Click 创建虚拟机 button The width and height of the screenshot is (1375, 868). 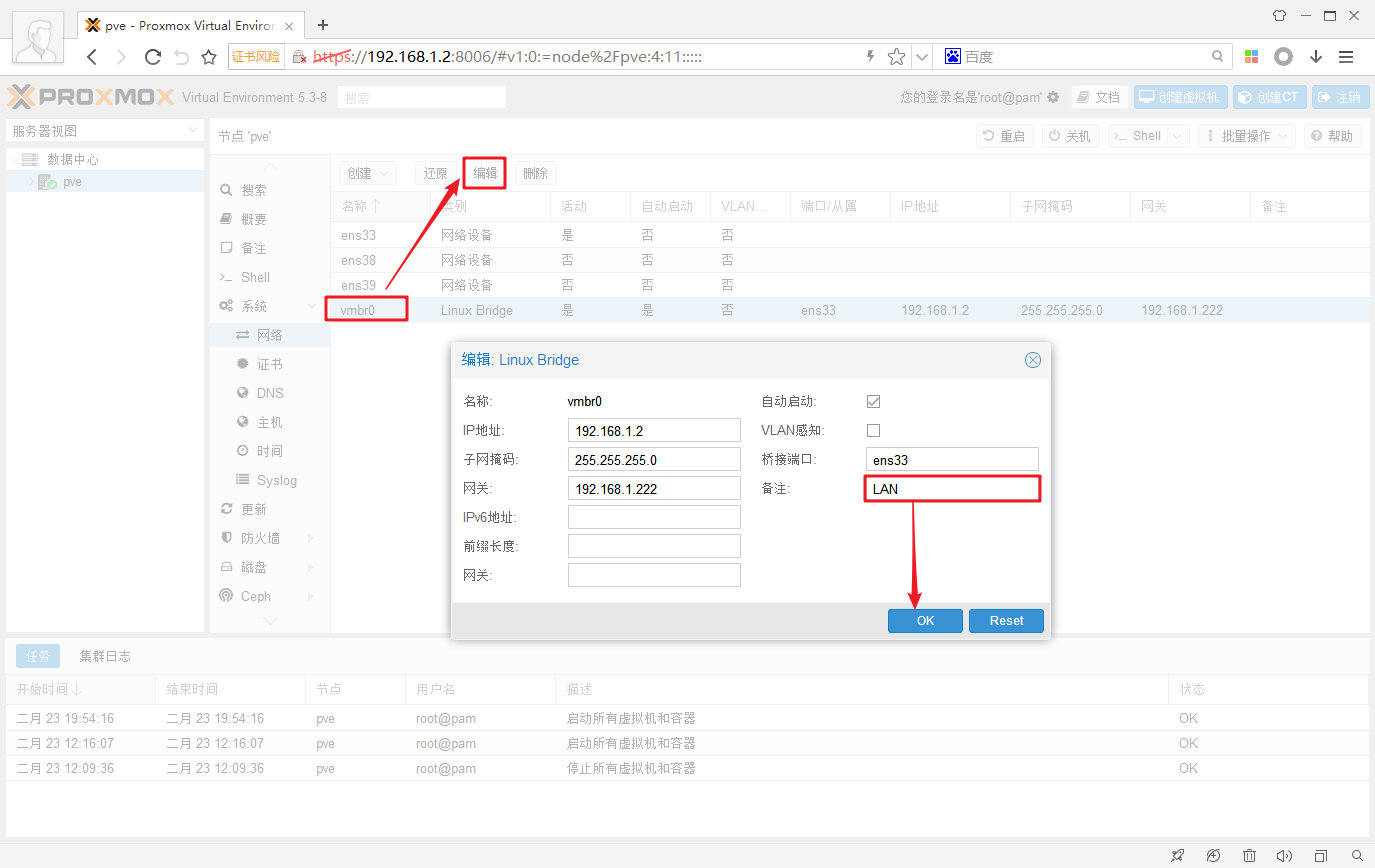(x=1180, y=97)
